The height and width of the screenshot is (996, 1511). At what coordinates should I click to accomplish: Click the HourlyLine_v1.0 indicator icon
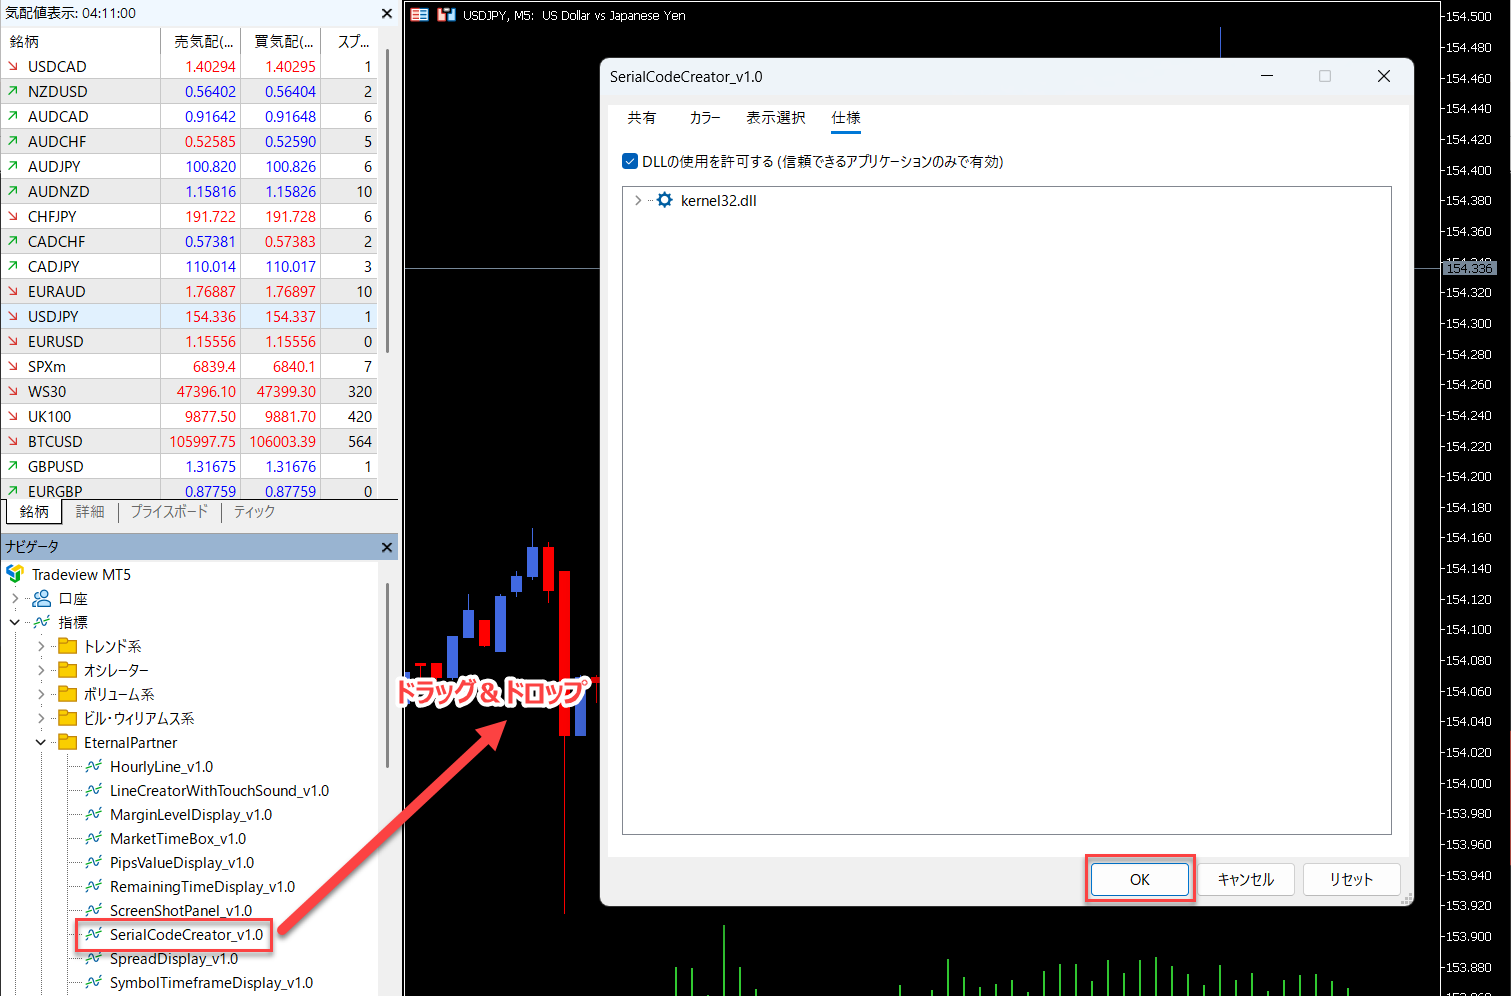pos(94,766)
